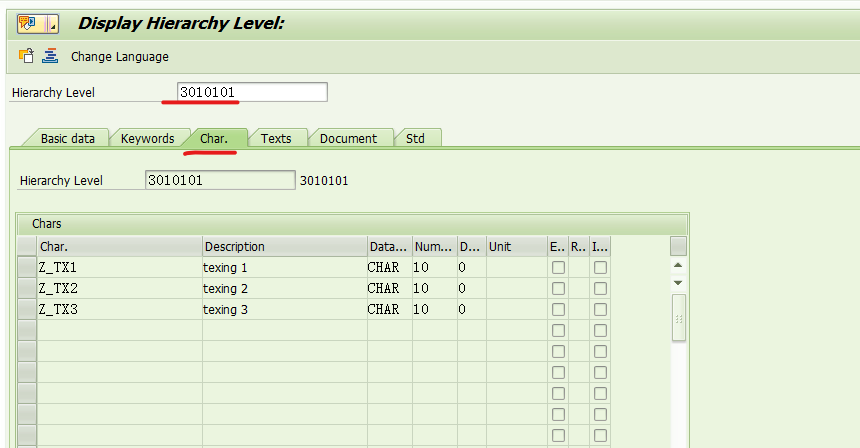Click the number of characters '10' for Z_TX3
860x448 pixels.
point(434,309)
